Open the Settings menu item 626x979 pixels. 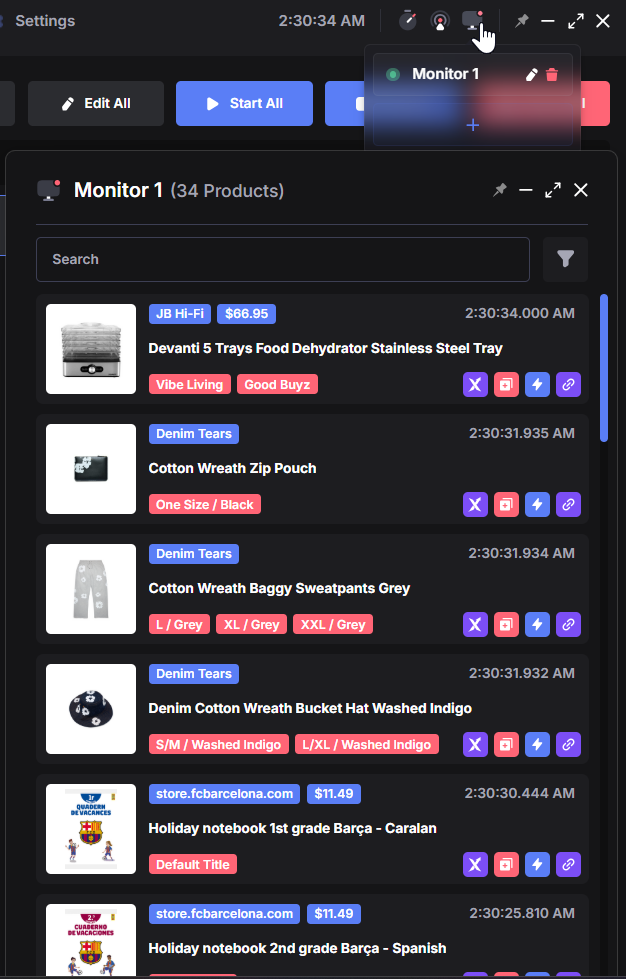pos(45,21)
